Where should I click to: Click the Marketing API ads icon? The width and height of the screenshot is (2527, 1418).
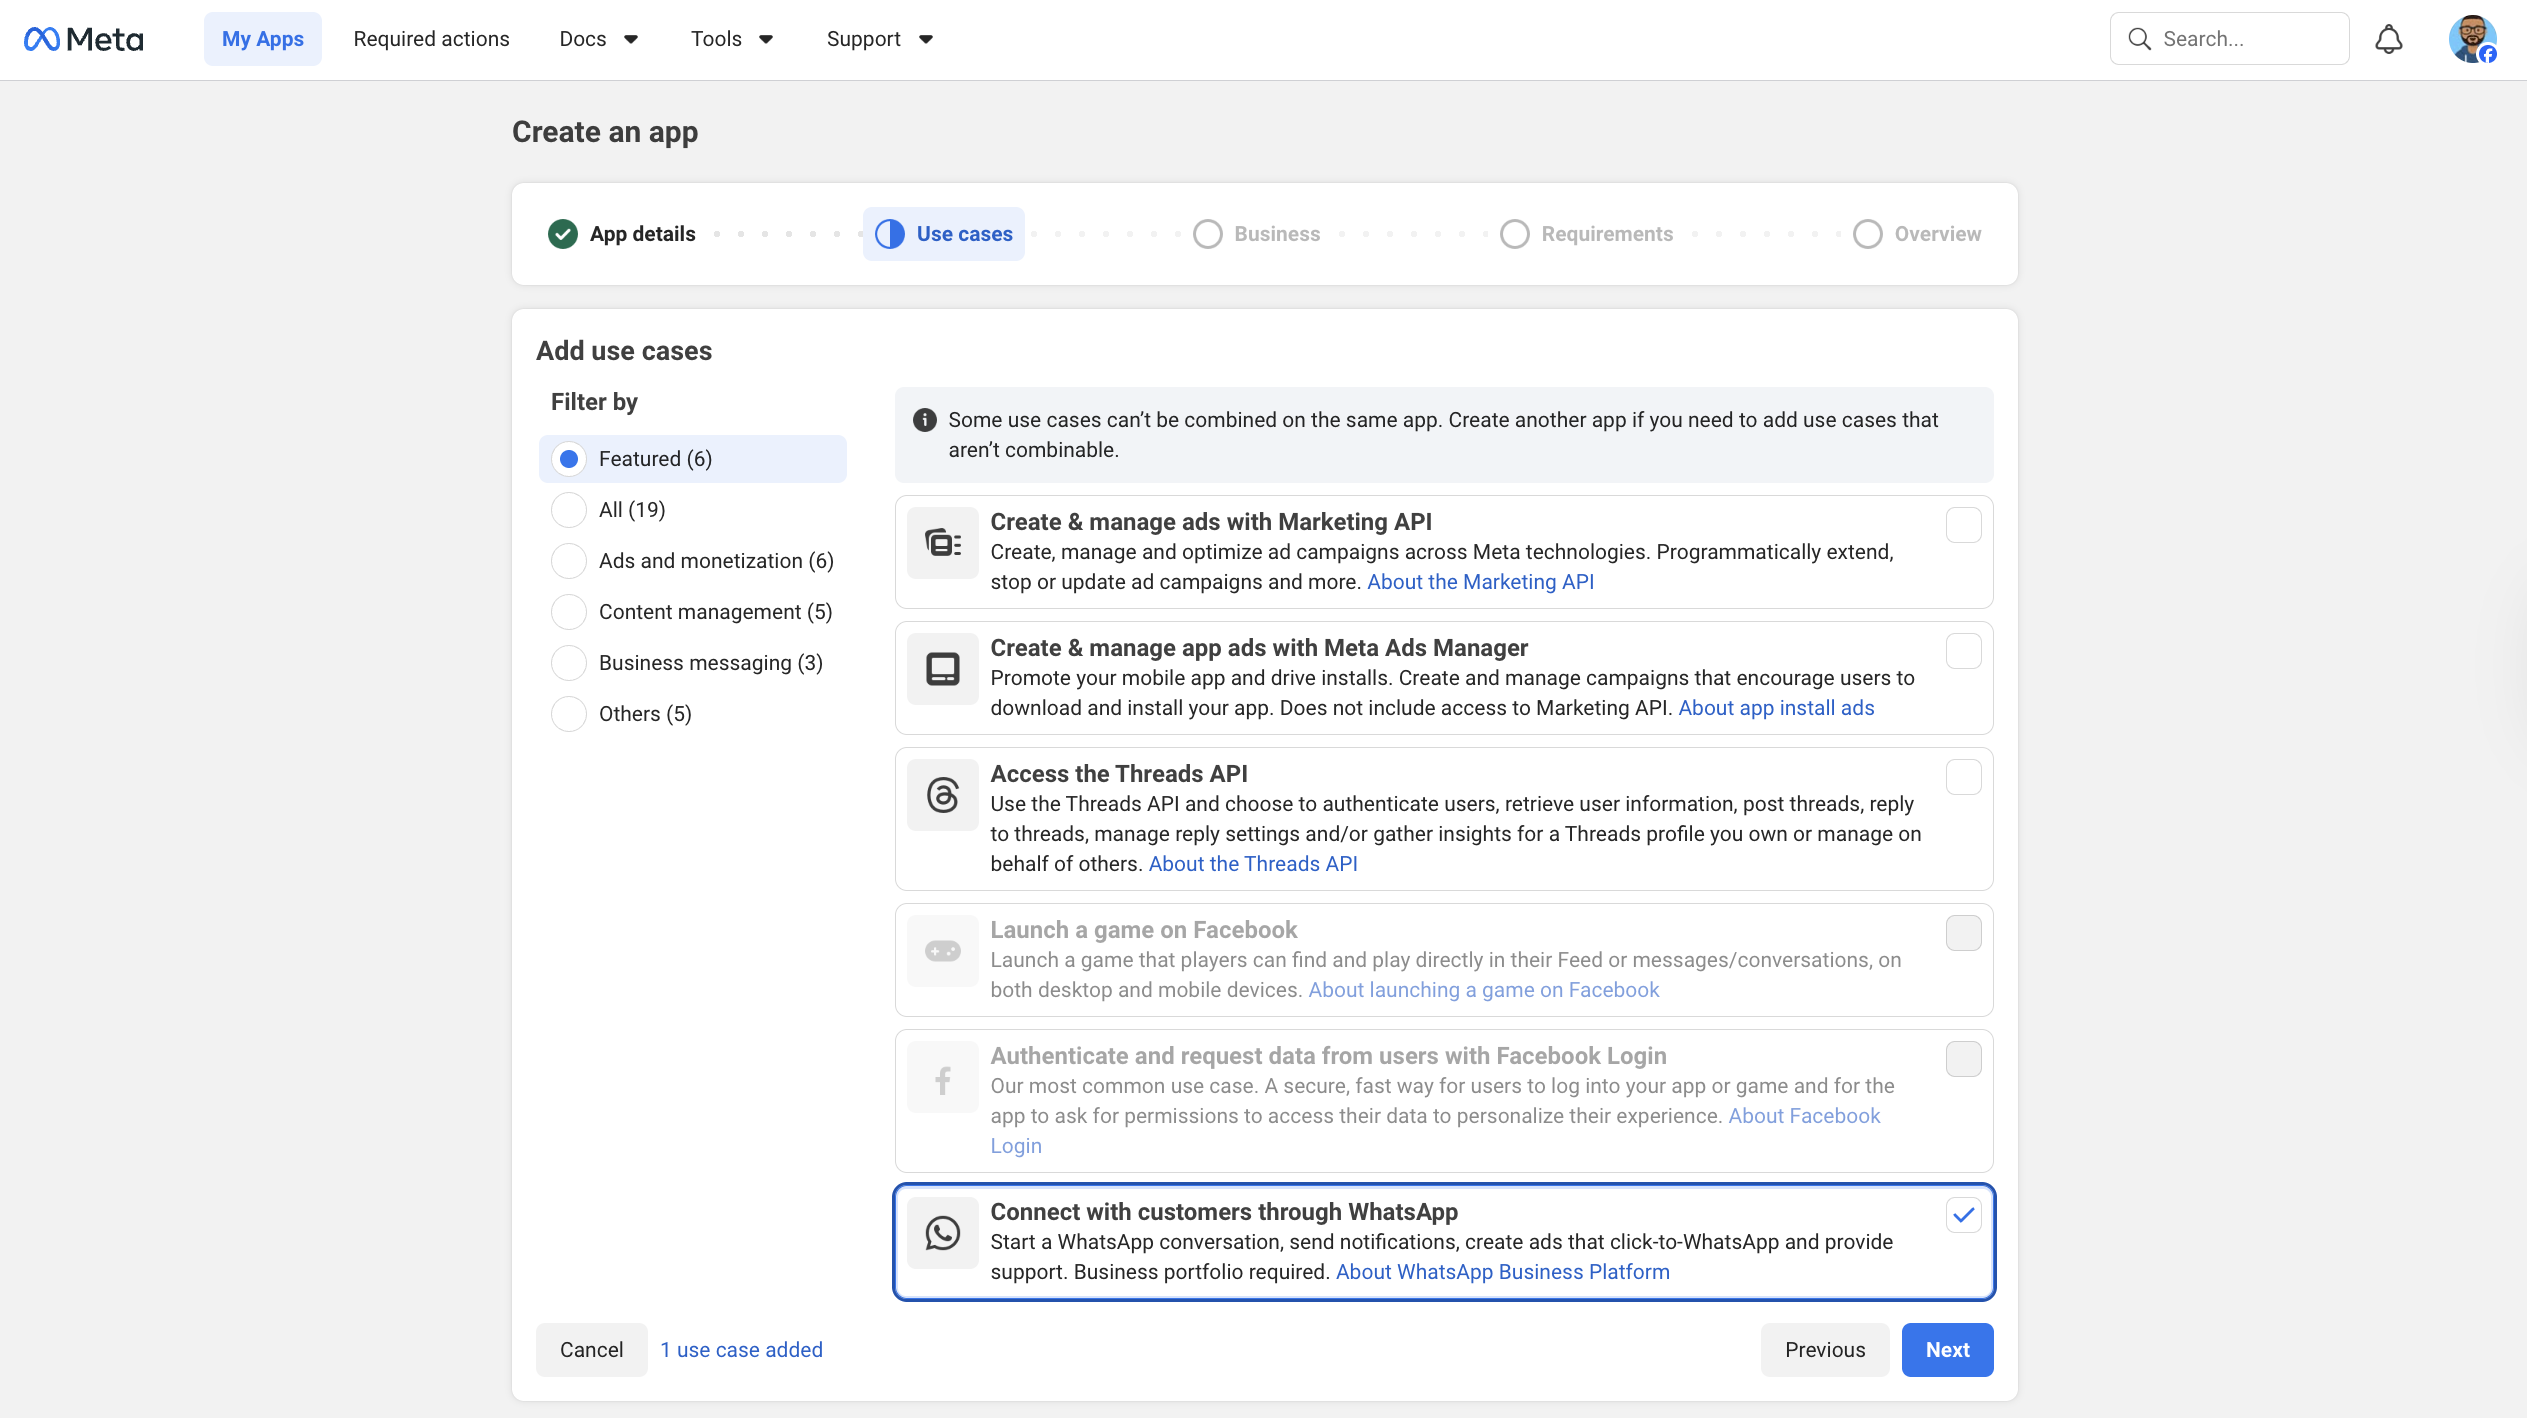click(942, 543)
